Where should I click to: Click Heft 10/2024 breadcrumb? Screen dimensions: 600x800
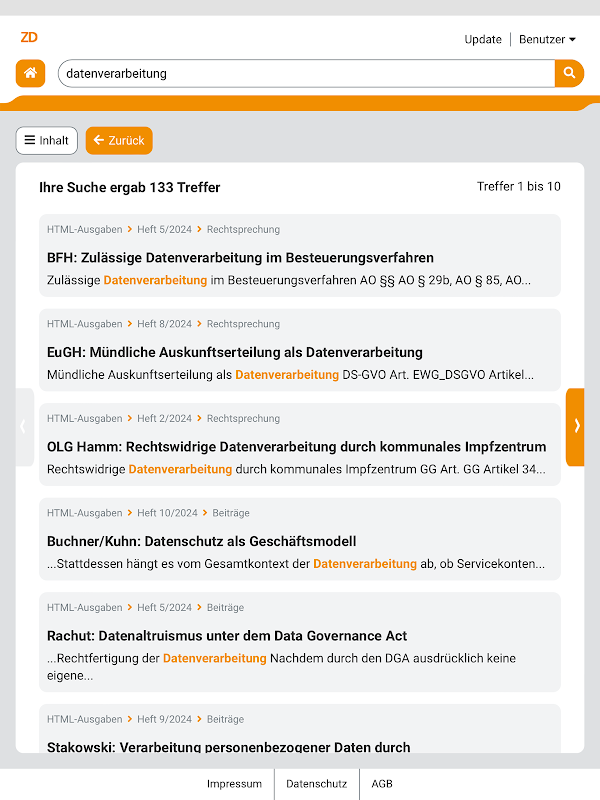point(167,513)
